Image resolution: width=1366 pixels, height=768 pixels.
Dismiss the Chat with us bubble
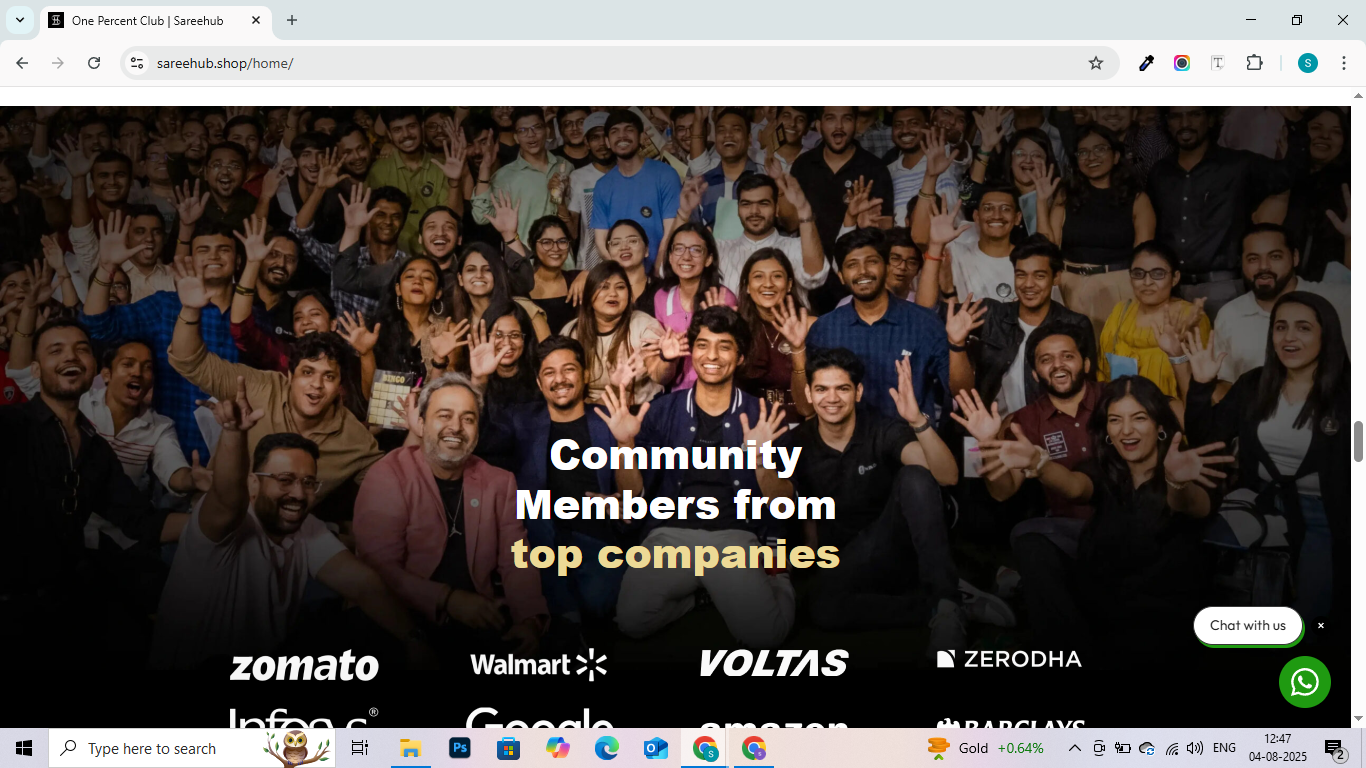click(x=1321, y=626)
